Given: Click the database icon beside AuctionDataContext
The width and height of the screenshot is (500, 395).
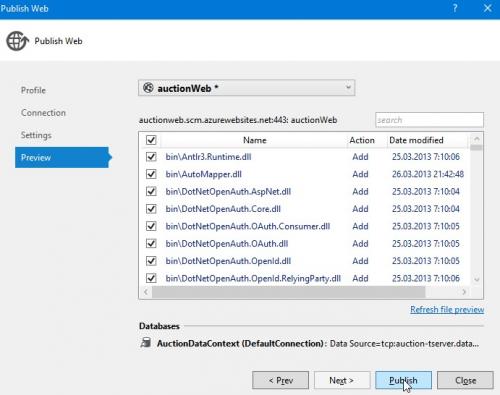Looking at the screenshot, I should pyautogui.click(x=146, y=343).
